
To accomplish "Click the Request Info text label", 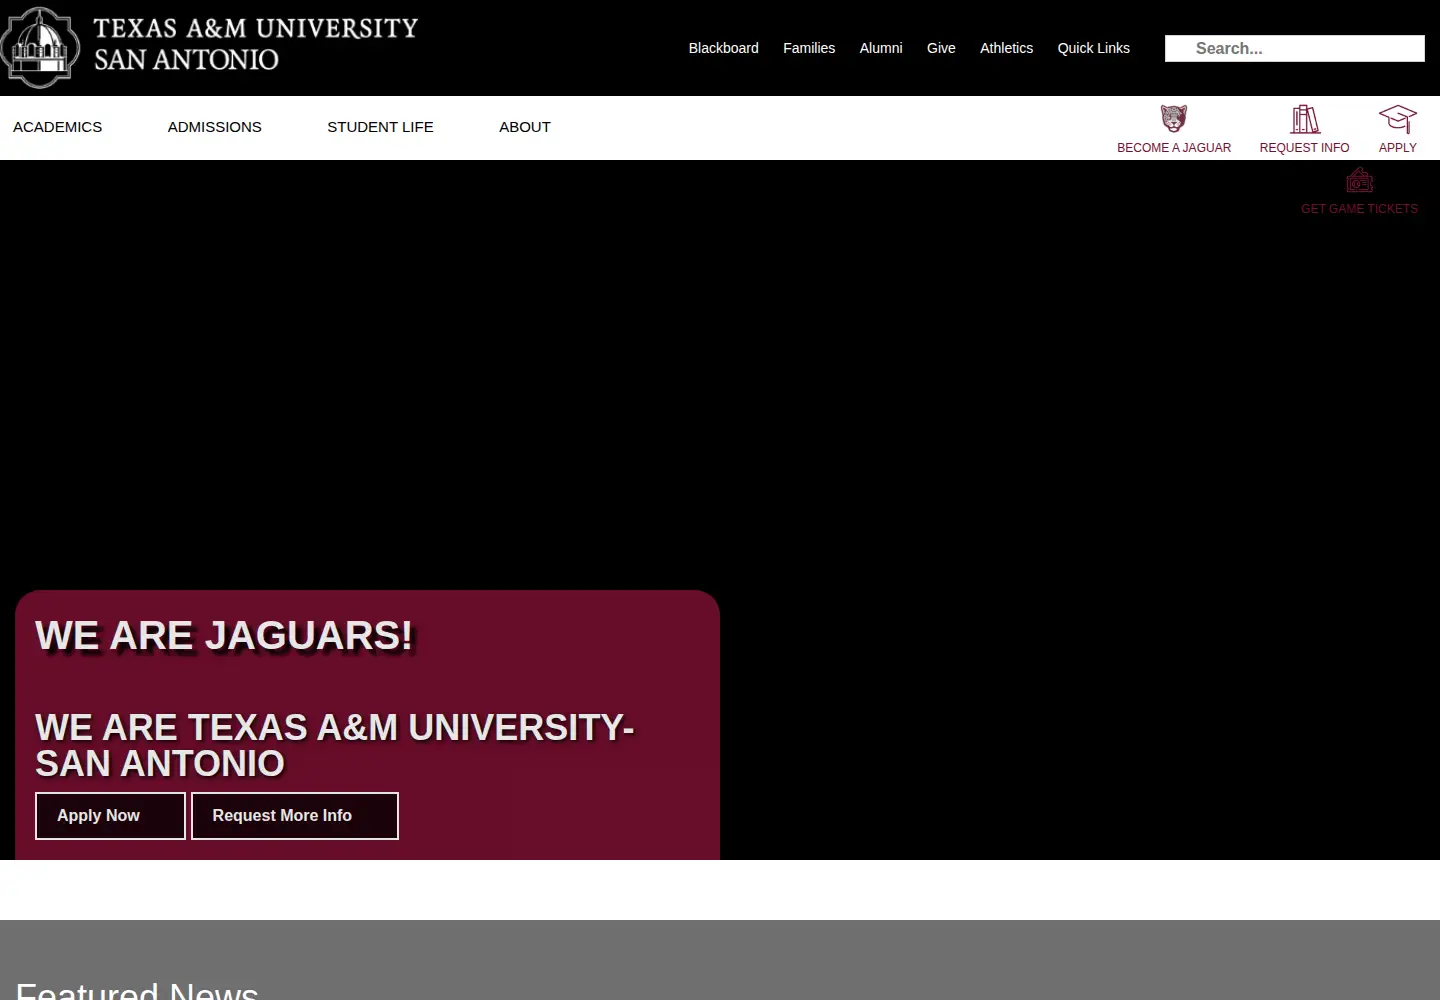I will 1304,148.
